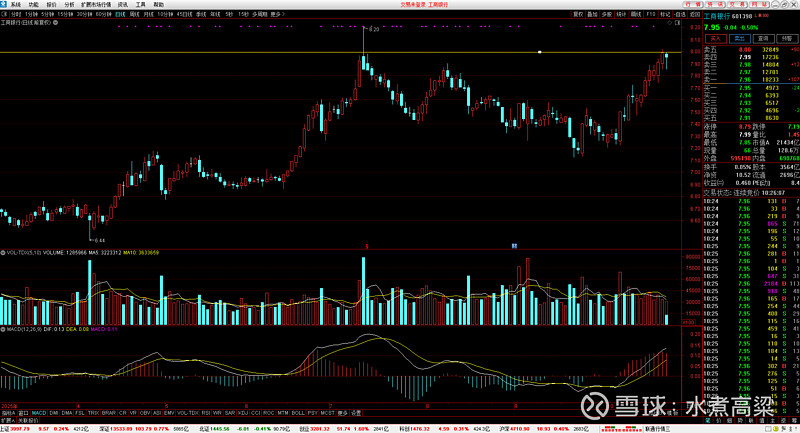Open the 帮助 menu
Viewport: 800px width, 433px height.
click(x=158, y=5)
